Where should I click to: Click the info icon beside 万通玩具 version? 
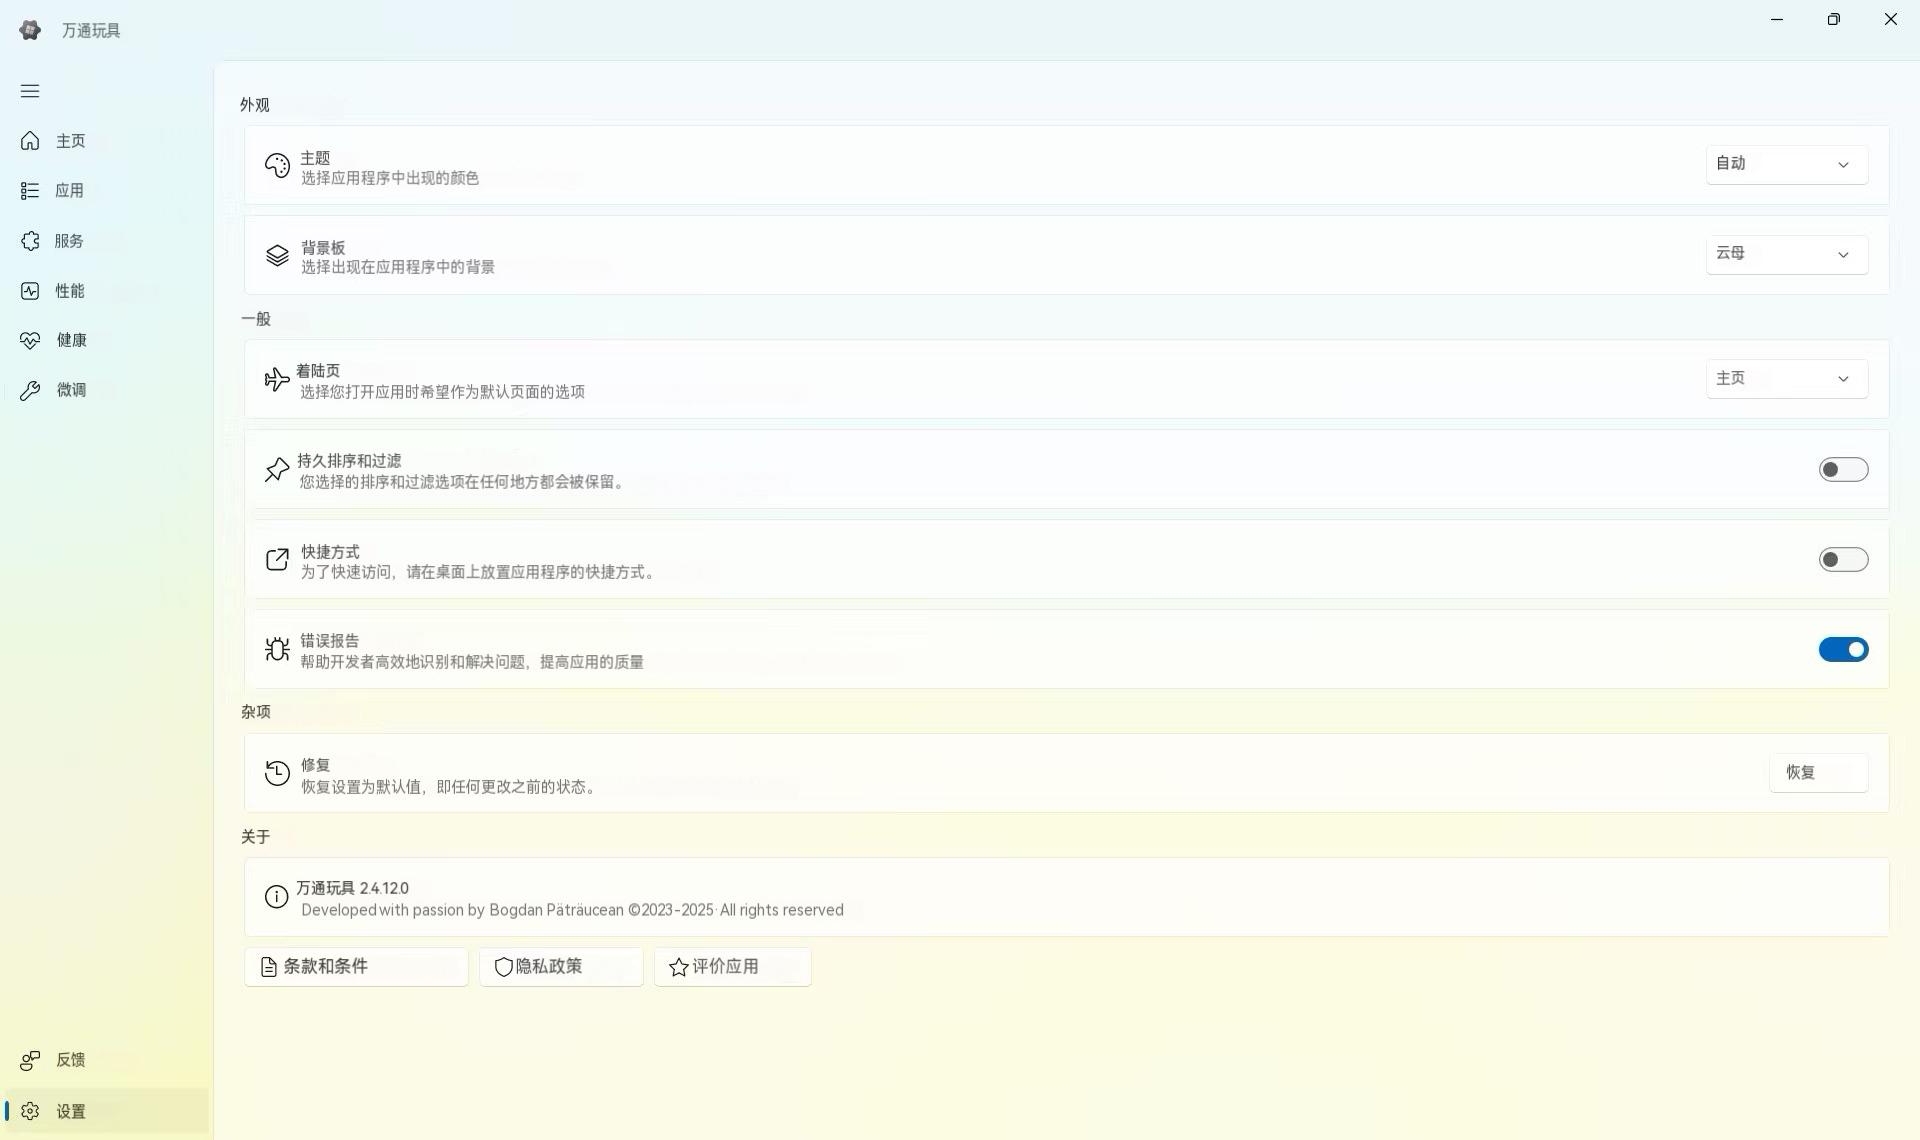[276, 897]
